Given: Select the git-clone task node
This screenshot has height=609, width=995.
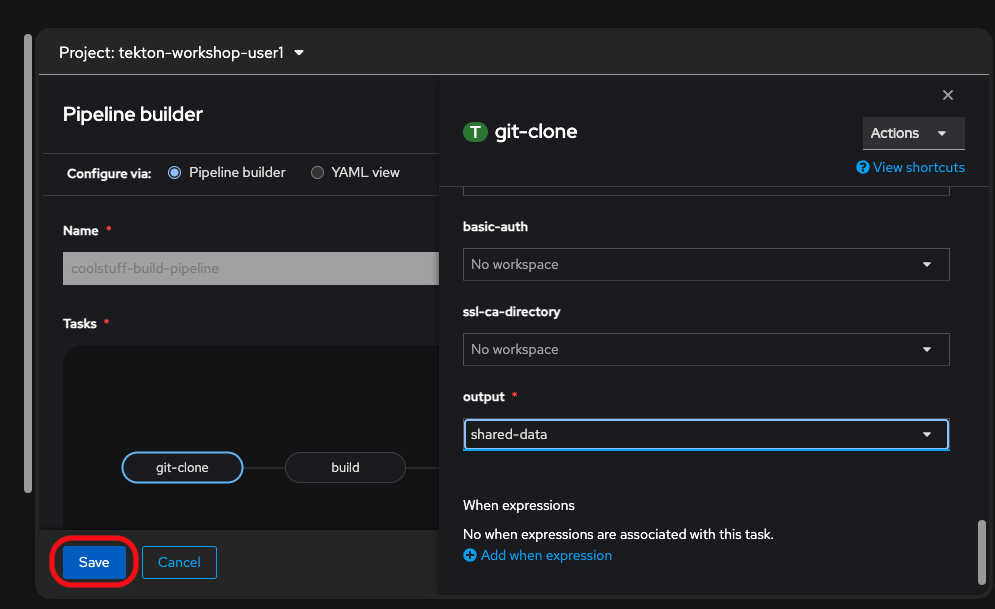Looking at the screenshot, I should (182, 467).
